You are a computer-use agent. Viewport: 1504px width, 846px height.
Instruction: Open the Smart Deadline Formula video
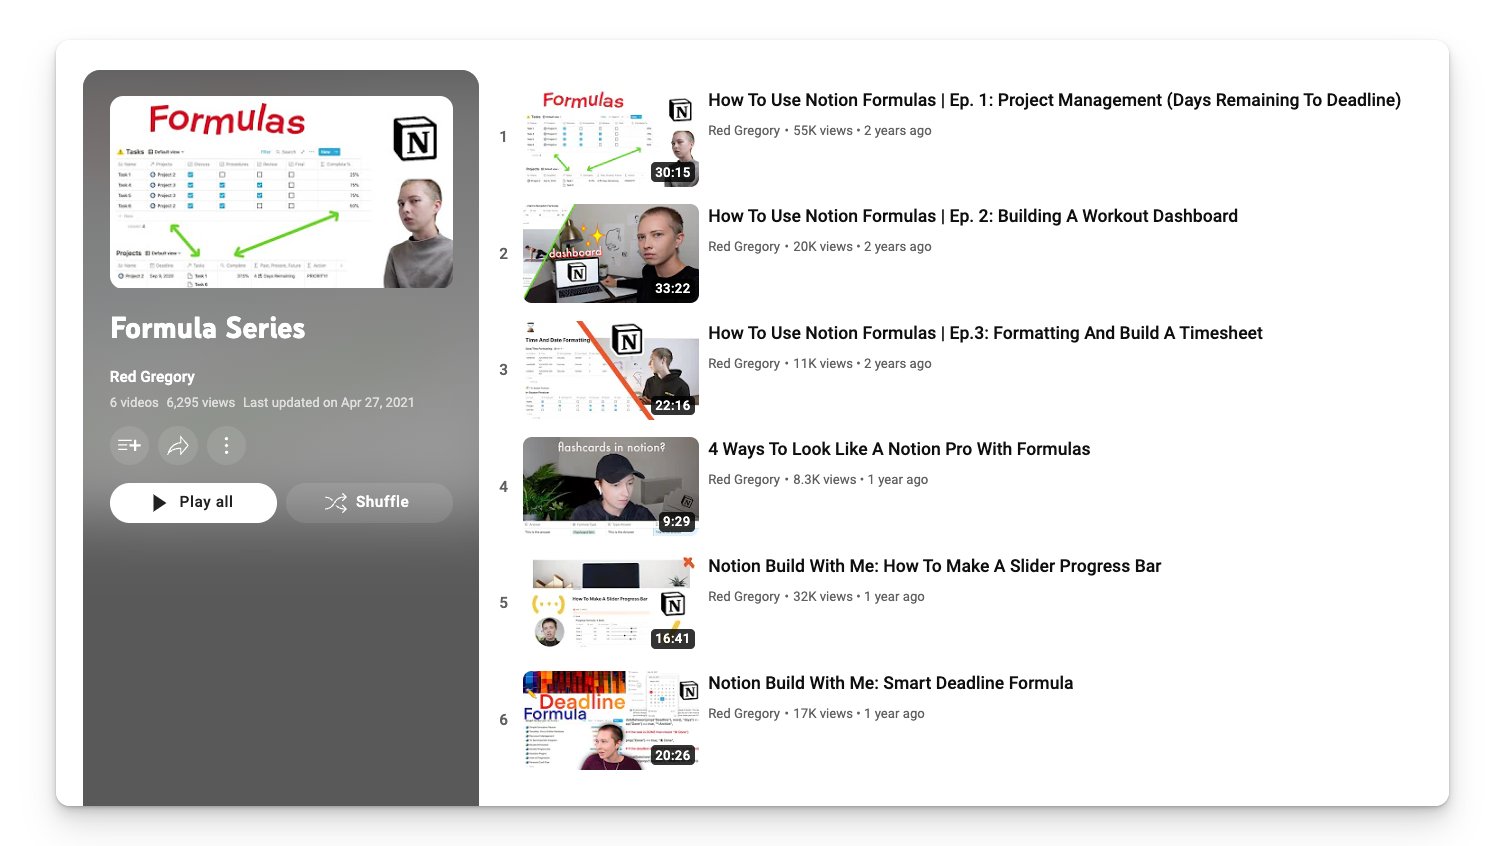(x=890, y=683)
